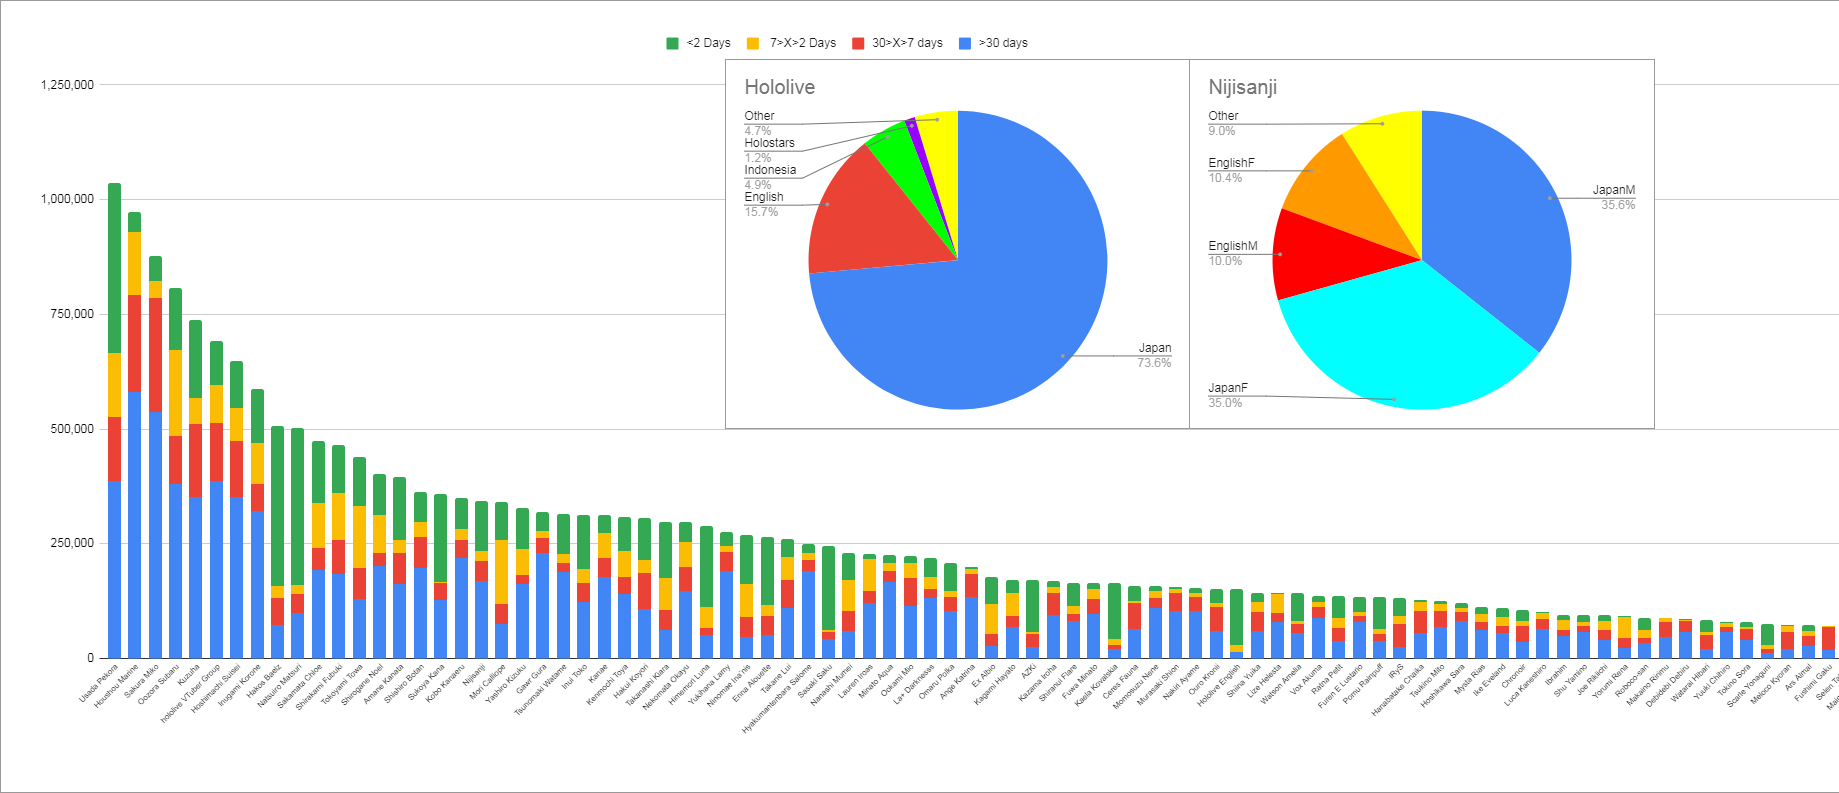Click the 'Other' label in Hololive pie
This screenshot has width=1839, height=793.
[x=759, y=116]
